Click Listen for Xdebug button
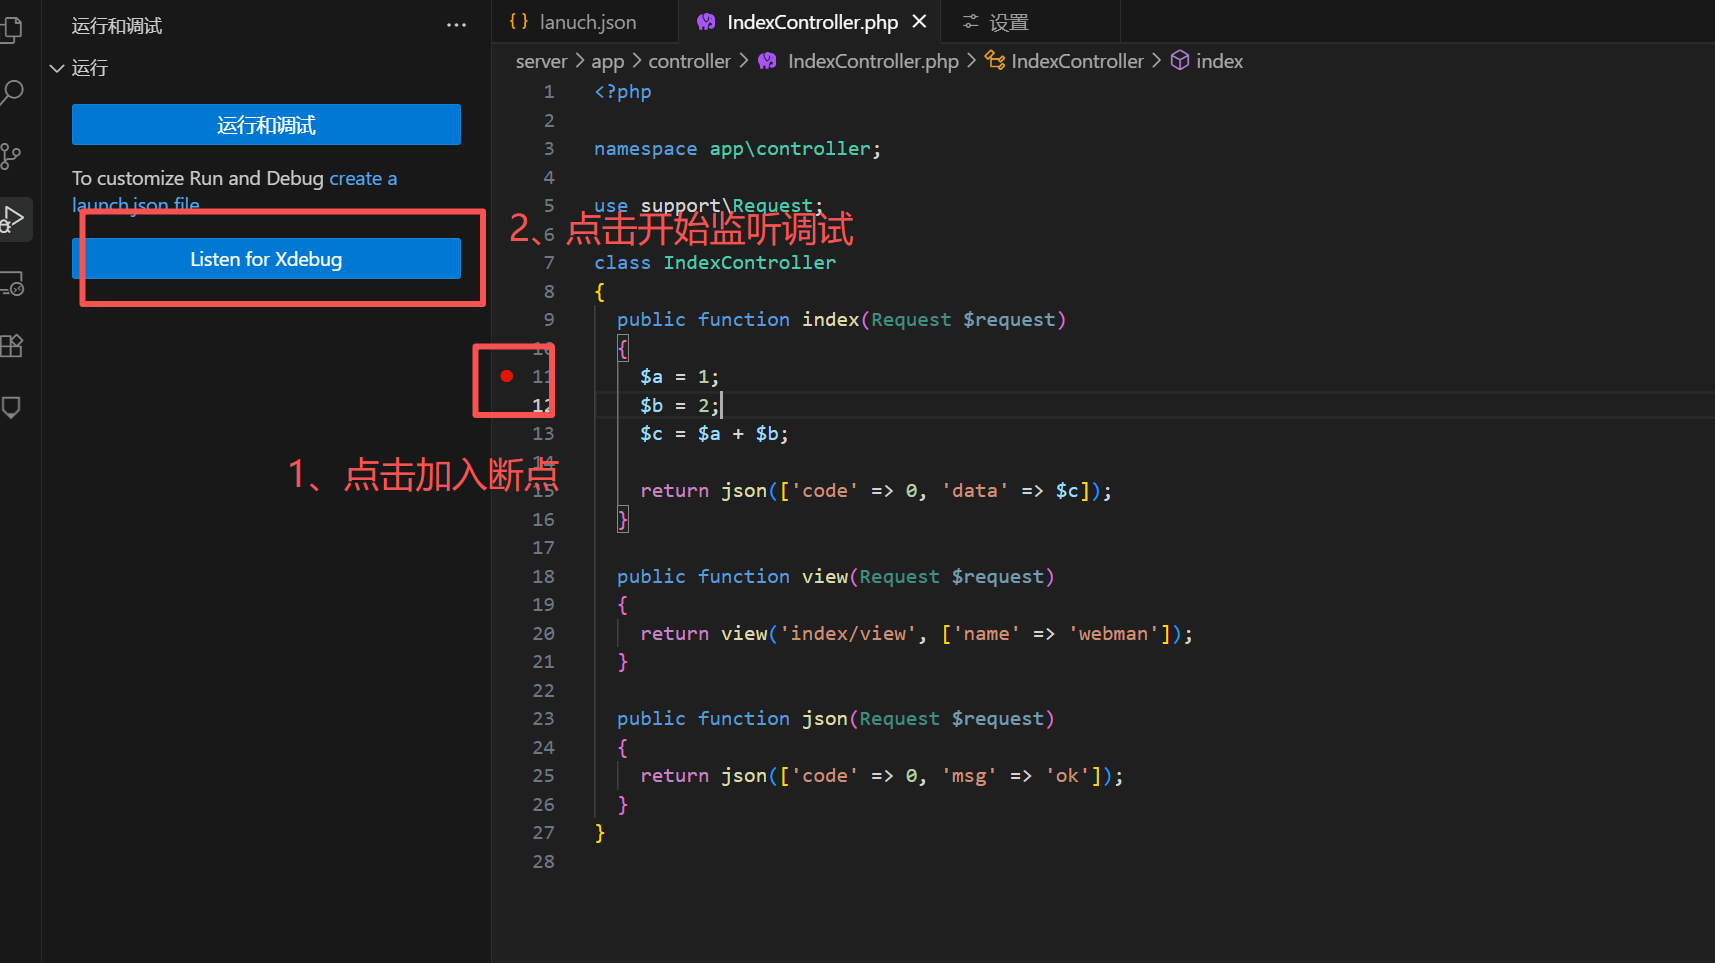The image size is (1715, 963). click(x=266, y=259)
